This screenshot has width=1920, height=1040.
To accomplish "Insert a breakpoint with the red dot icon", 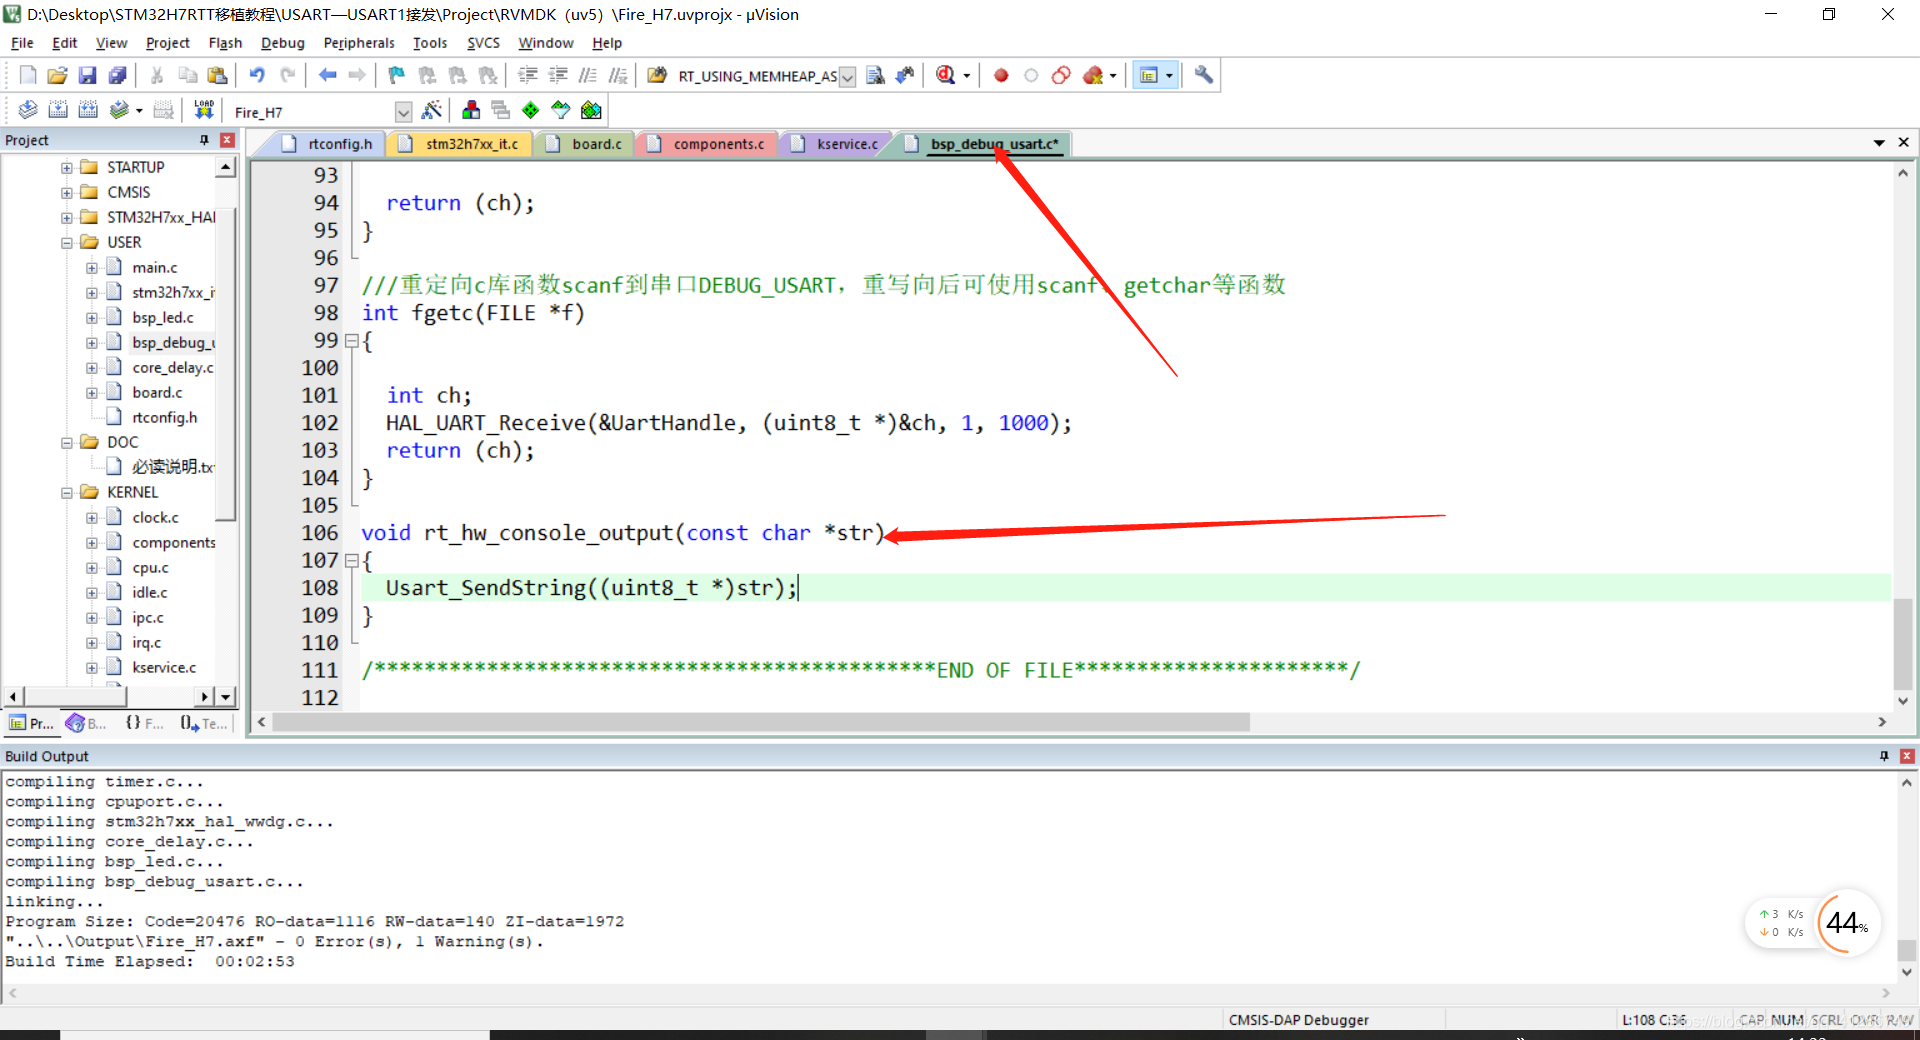I will pos(1001,75).
